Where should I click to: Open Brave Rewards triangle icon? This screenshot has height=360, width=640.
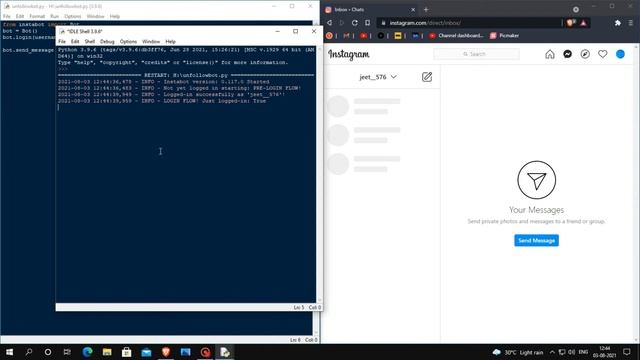[583, 23]
